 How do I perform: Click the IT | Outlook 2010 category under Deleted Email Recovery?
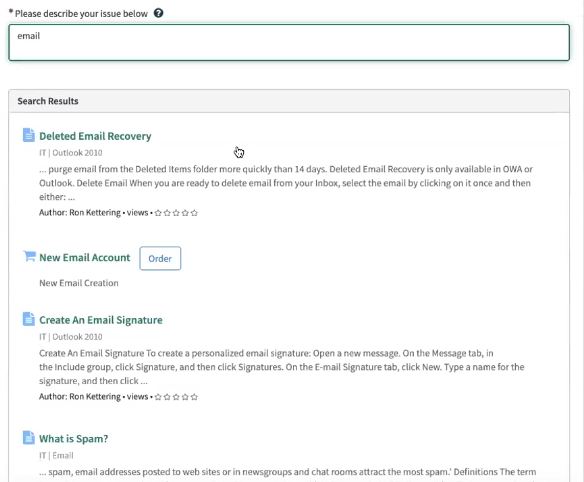(71, 153)
